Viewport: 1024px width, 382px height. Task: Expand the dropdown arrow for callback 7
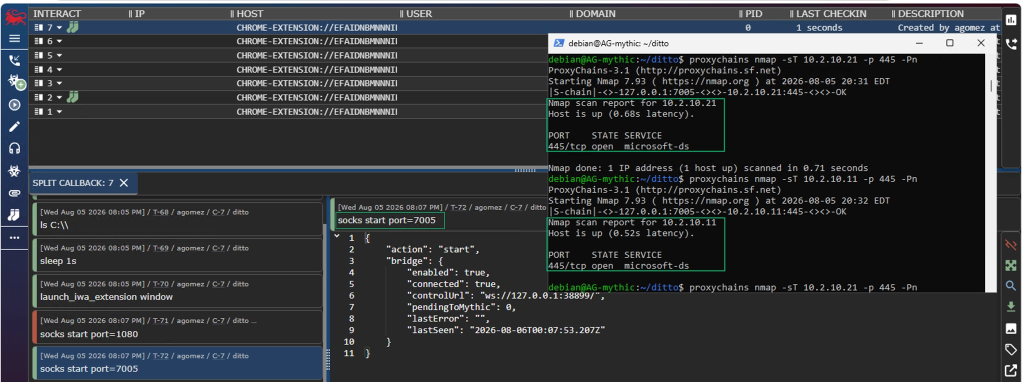coord(59,28)
